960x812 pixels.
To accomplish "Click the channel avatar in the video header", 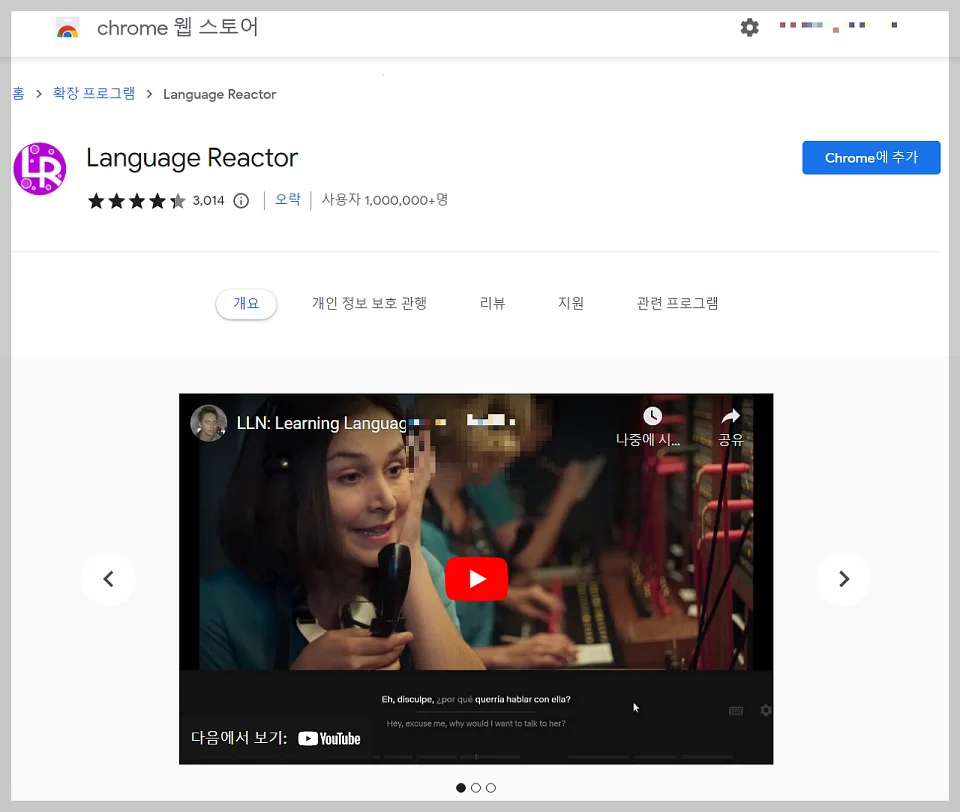I will pos(208,422).
